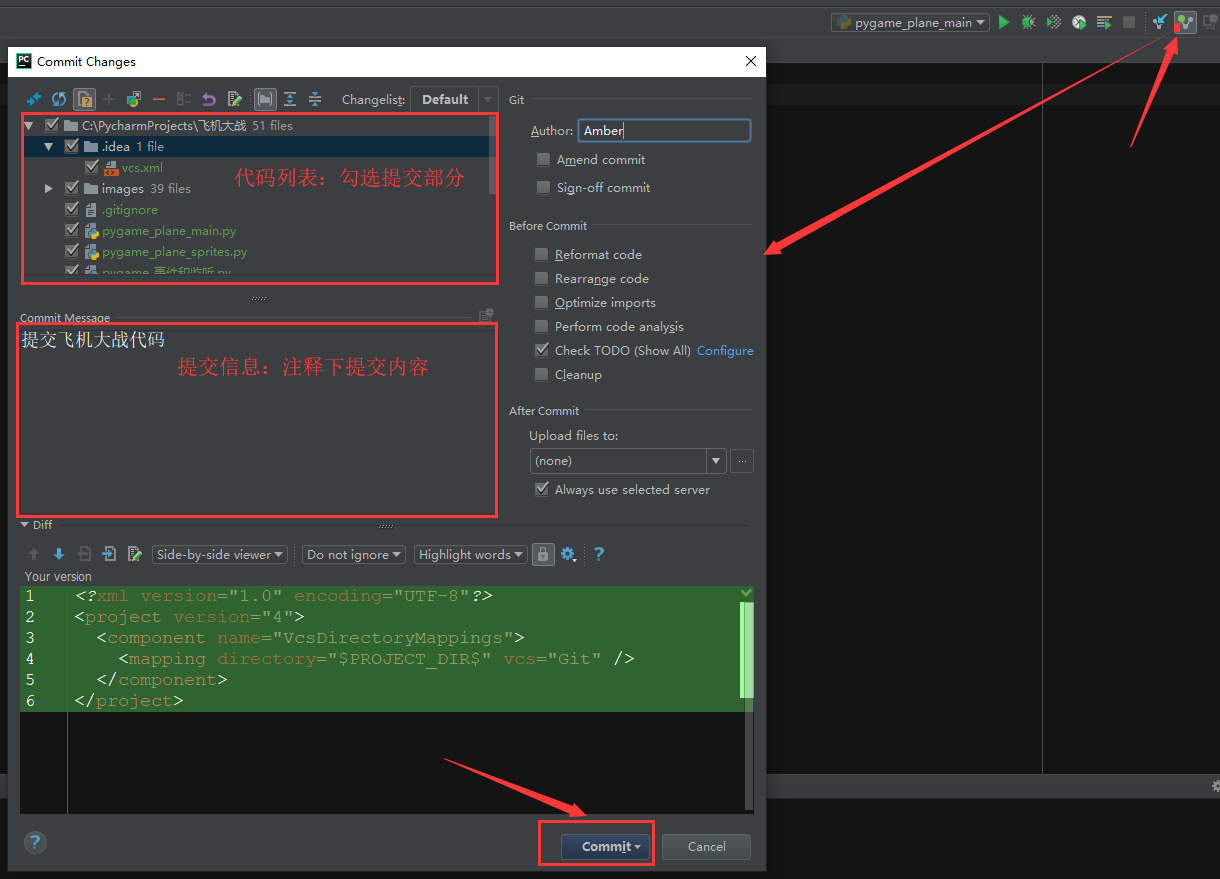This screenshot has width=1220, height=879.
Task: Click Jump to Source icon in Diff toolbar
Action: click(134, 554)
